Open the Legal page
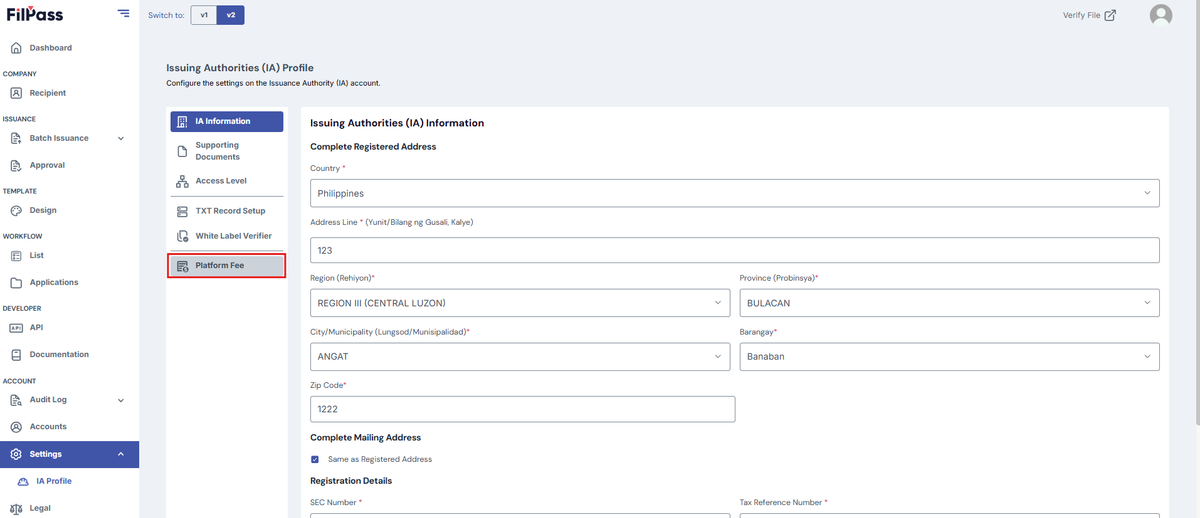This screenshot has height=518, width=1200. click(x=40, y=508)
